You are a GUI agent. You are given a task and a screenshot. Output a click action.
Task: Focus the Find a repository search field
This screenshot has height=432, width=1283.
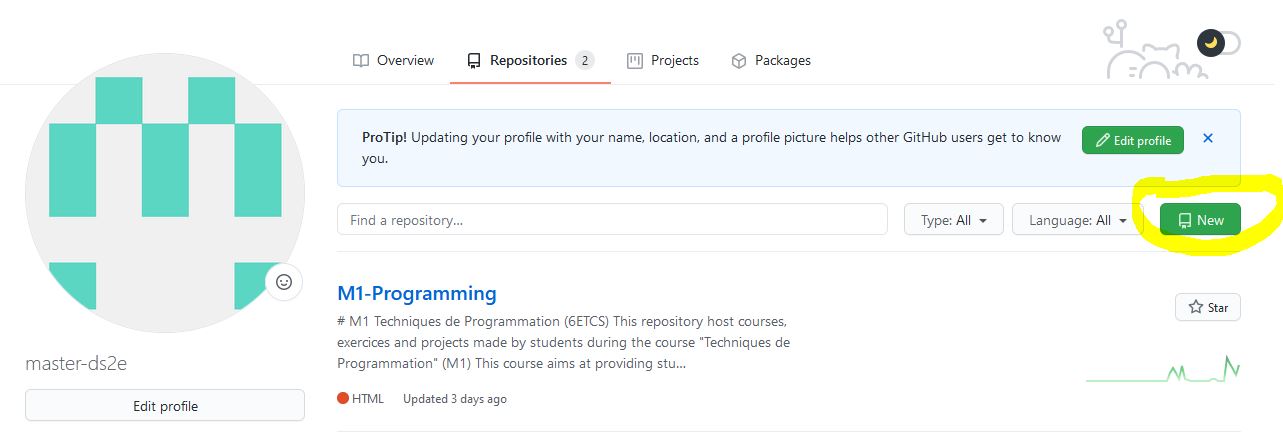pos(612,219)
